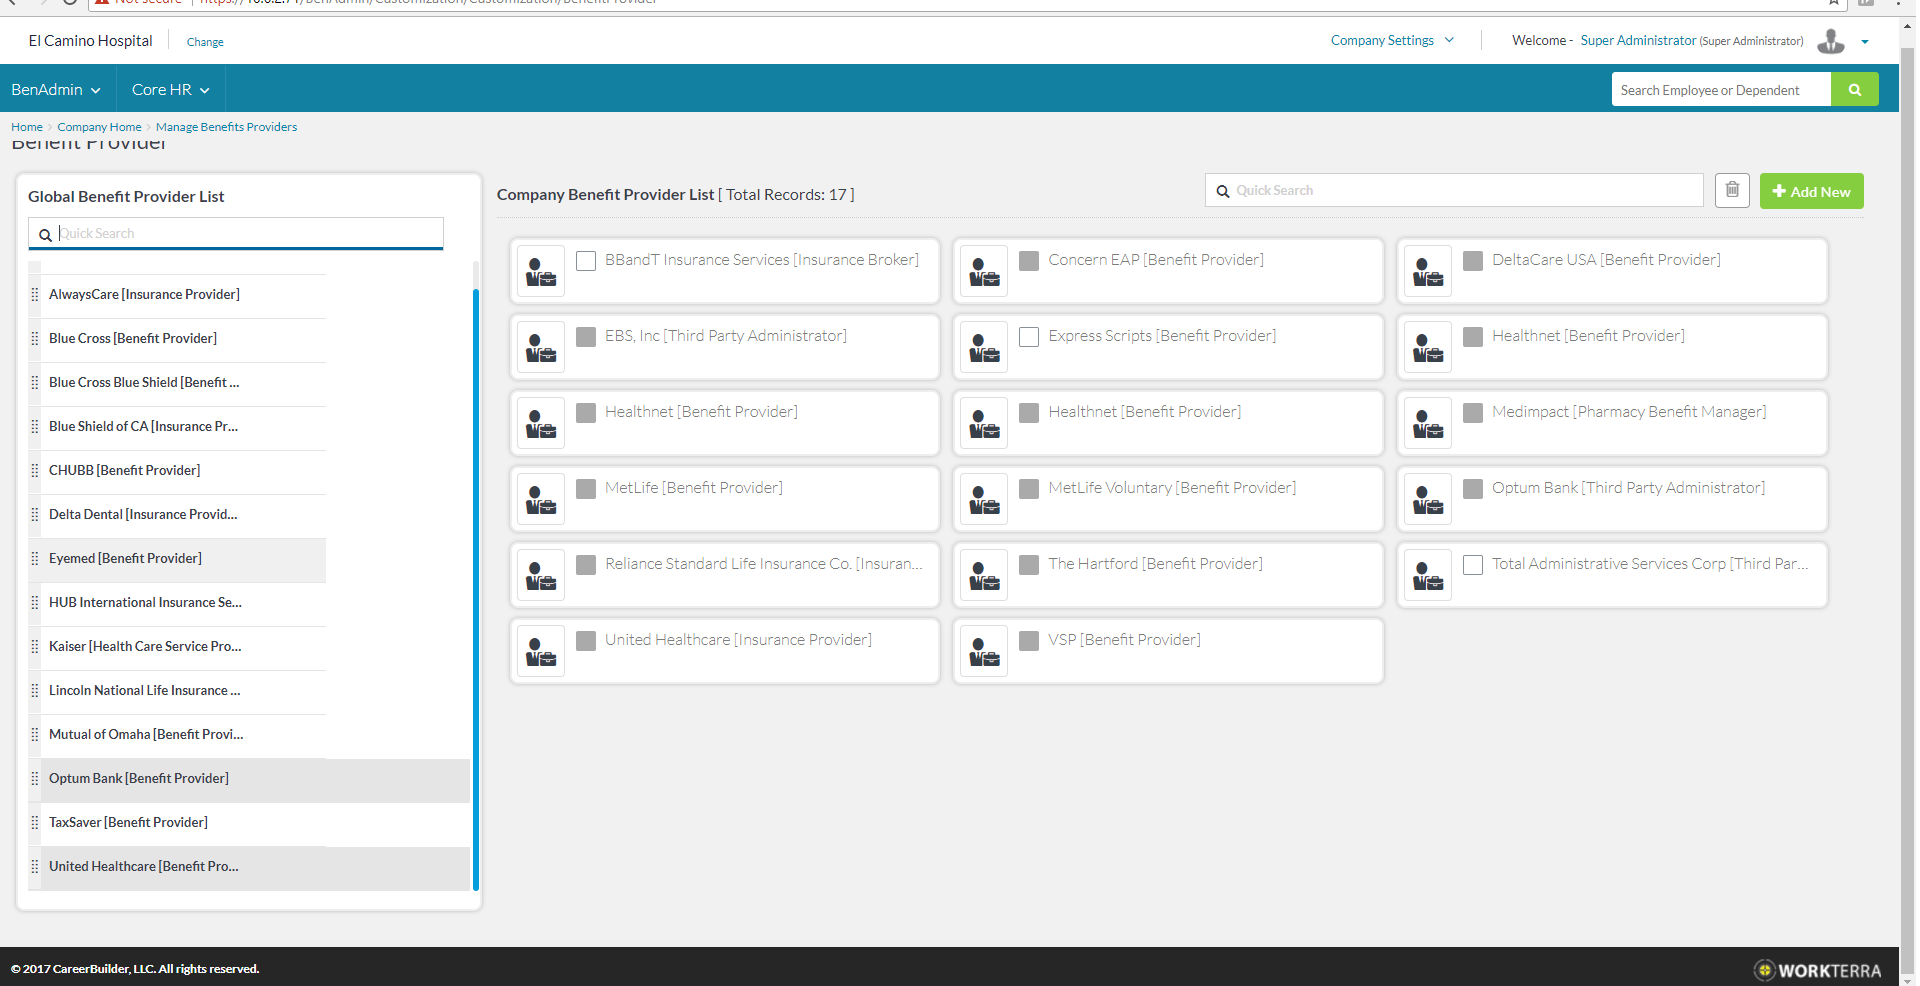
Task: Click the drag handle beside Blue Cross [Benefit Provider]
Action: pyautogui.click(x=35, y=338)
